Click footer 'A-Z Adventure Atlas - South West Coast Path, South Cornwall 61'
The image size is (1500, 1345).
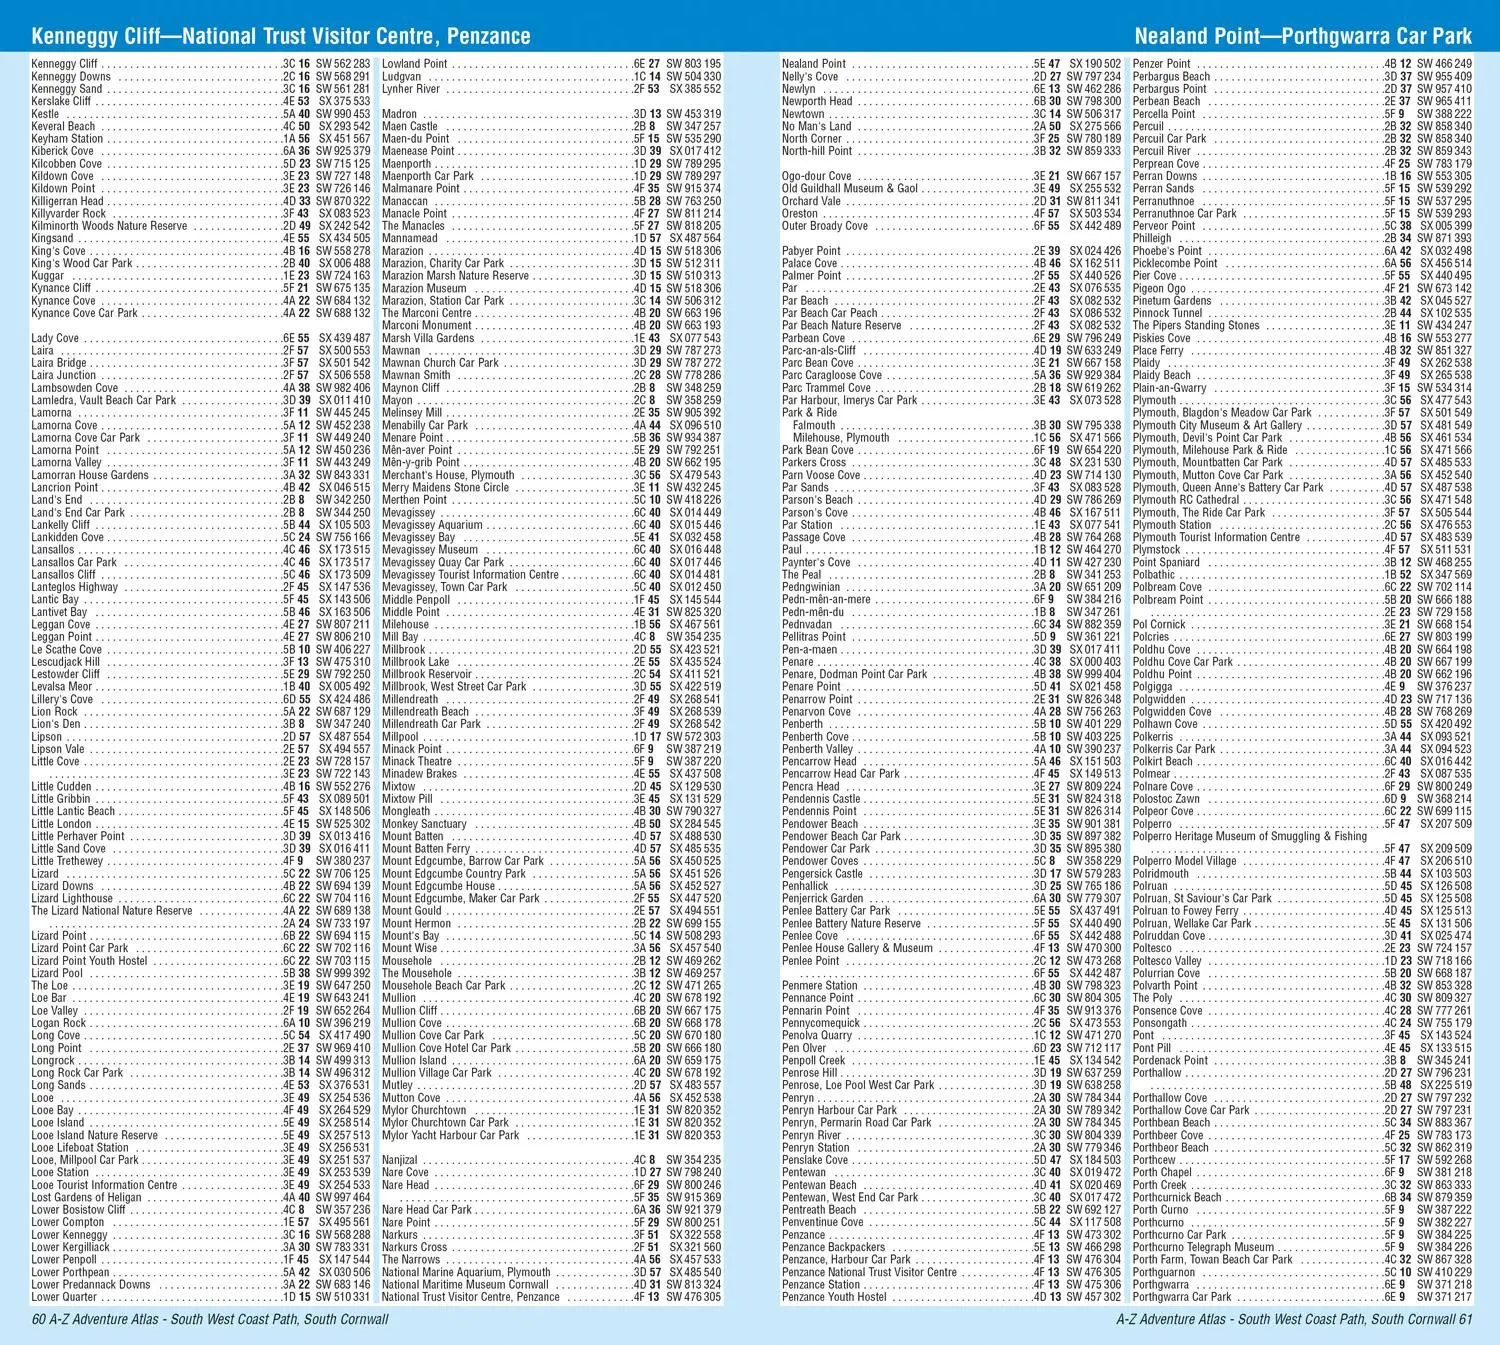coord(1294,1319)
